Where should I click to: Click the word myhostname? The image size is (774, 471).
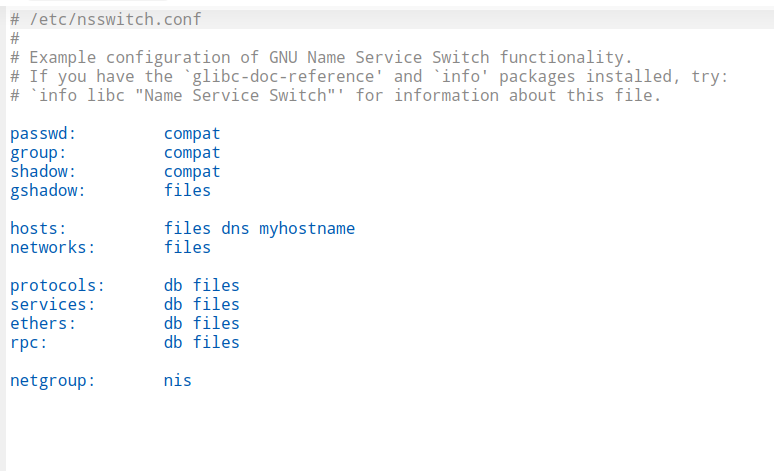tap(307, 229)
